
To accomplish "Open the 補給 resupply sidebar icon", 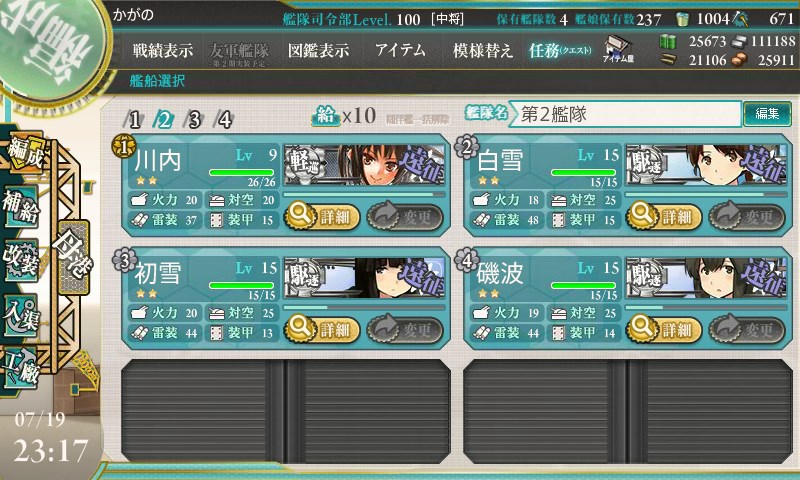I will (x=21, y=207).
